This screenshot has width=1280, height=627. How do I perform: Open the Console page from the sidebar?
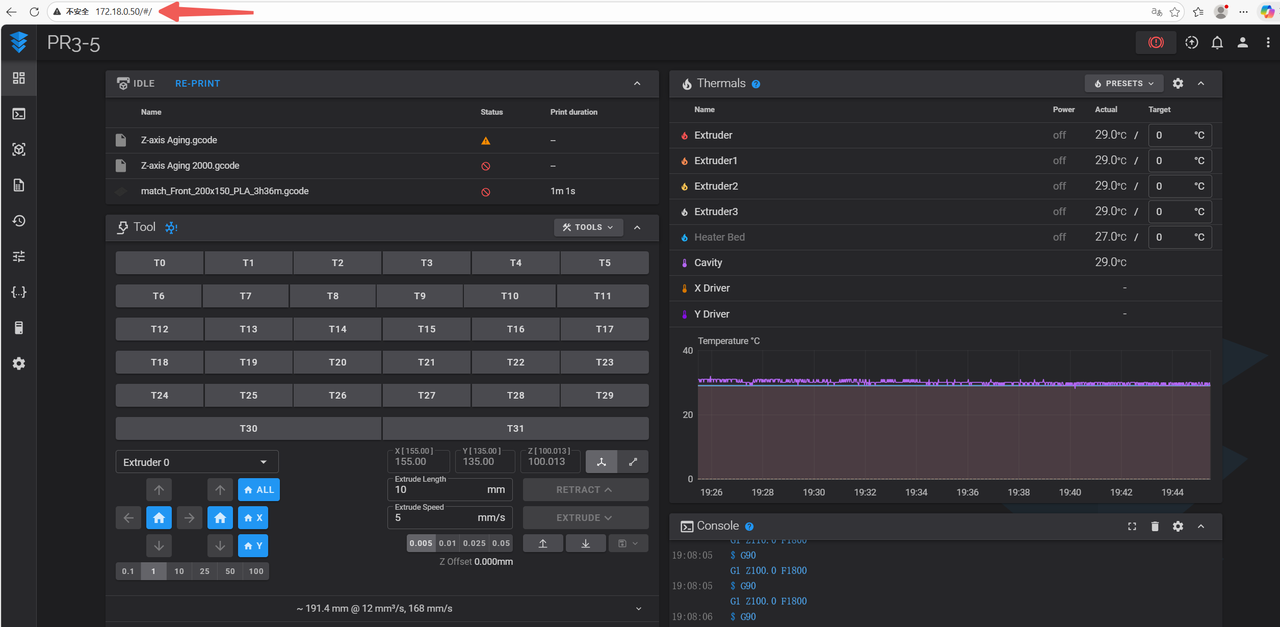[x=18, y=114]
